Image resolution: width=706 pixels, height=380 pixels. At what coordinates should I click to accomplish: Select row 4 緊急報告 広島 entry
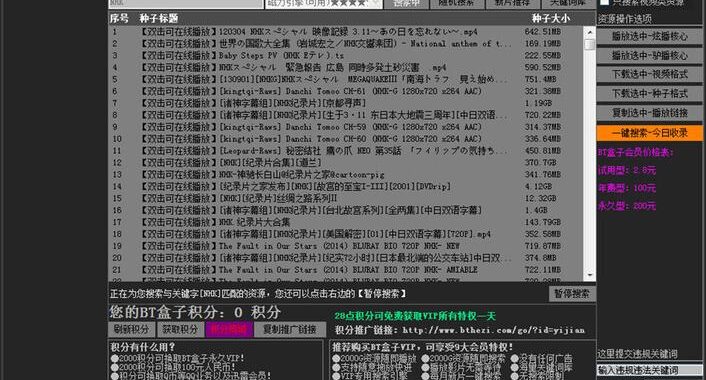click(x=346, y=68)
